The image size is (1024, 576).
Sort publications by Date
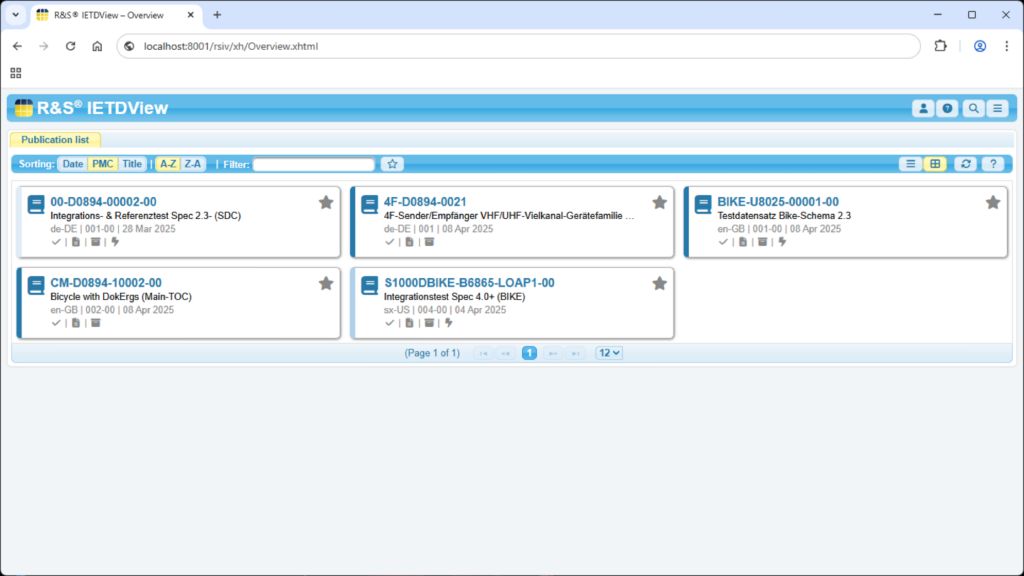73,163
